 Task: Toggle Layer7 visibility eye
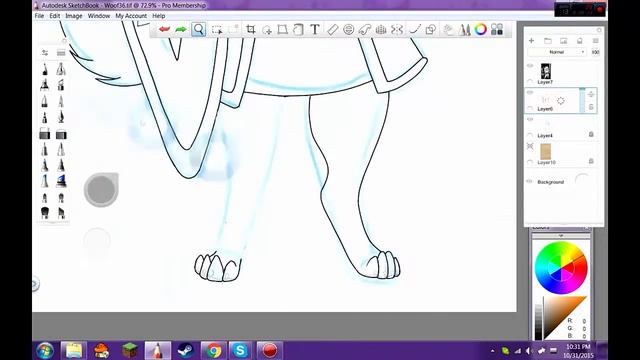point(530,66)
